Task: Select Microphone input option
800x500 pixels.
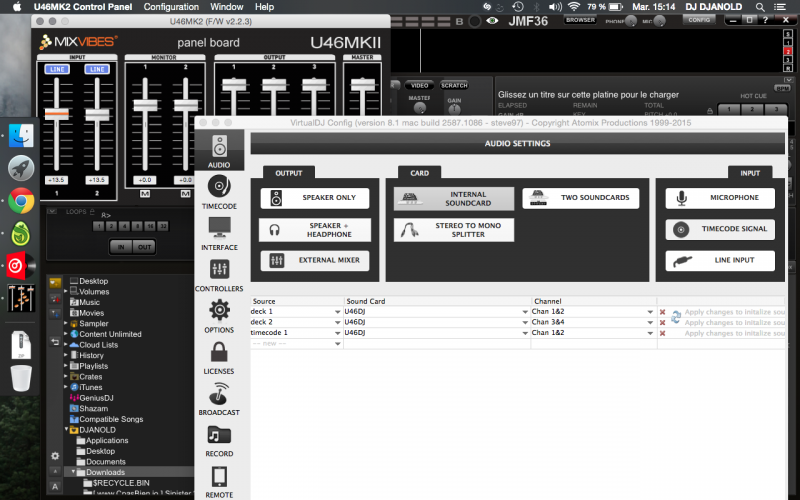Action: pyautogui.click(x=720, y=198)
